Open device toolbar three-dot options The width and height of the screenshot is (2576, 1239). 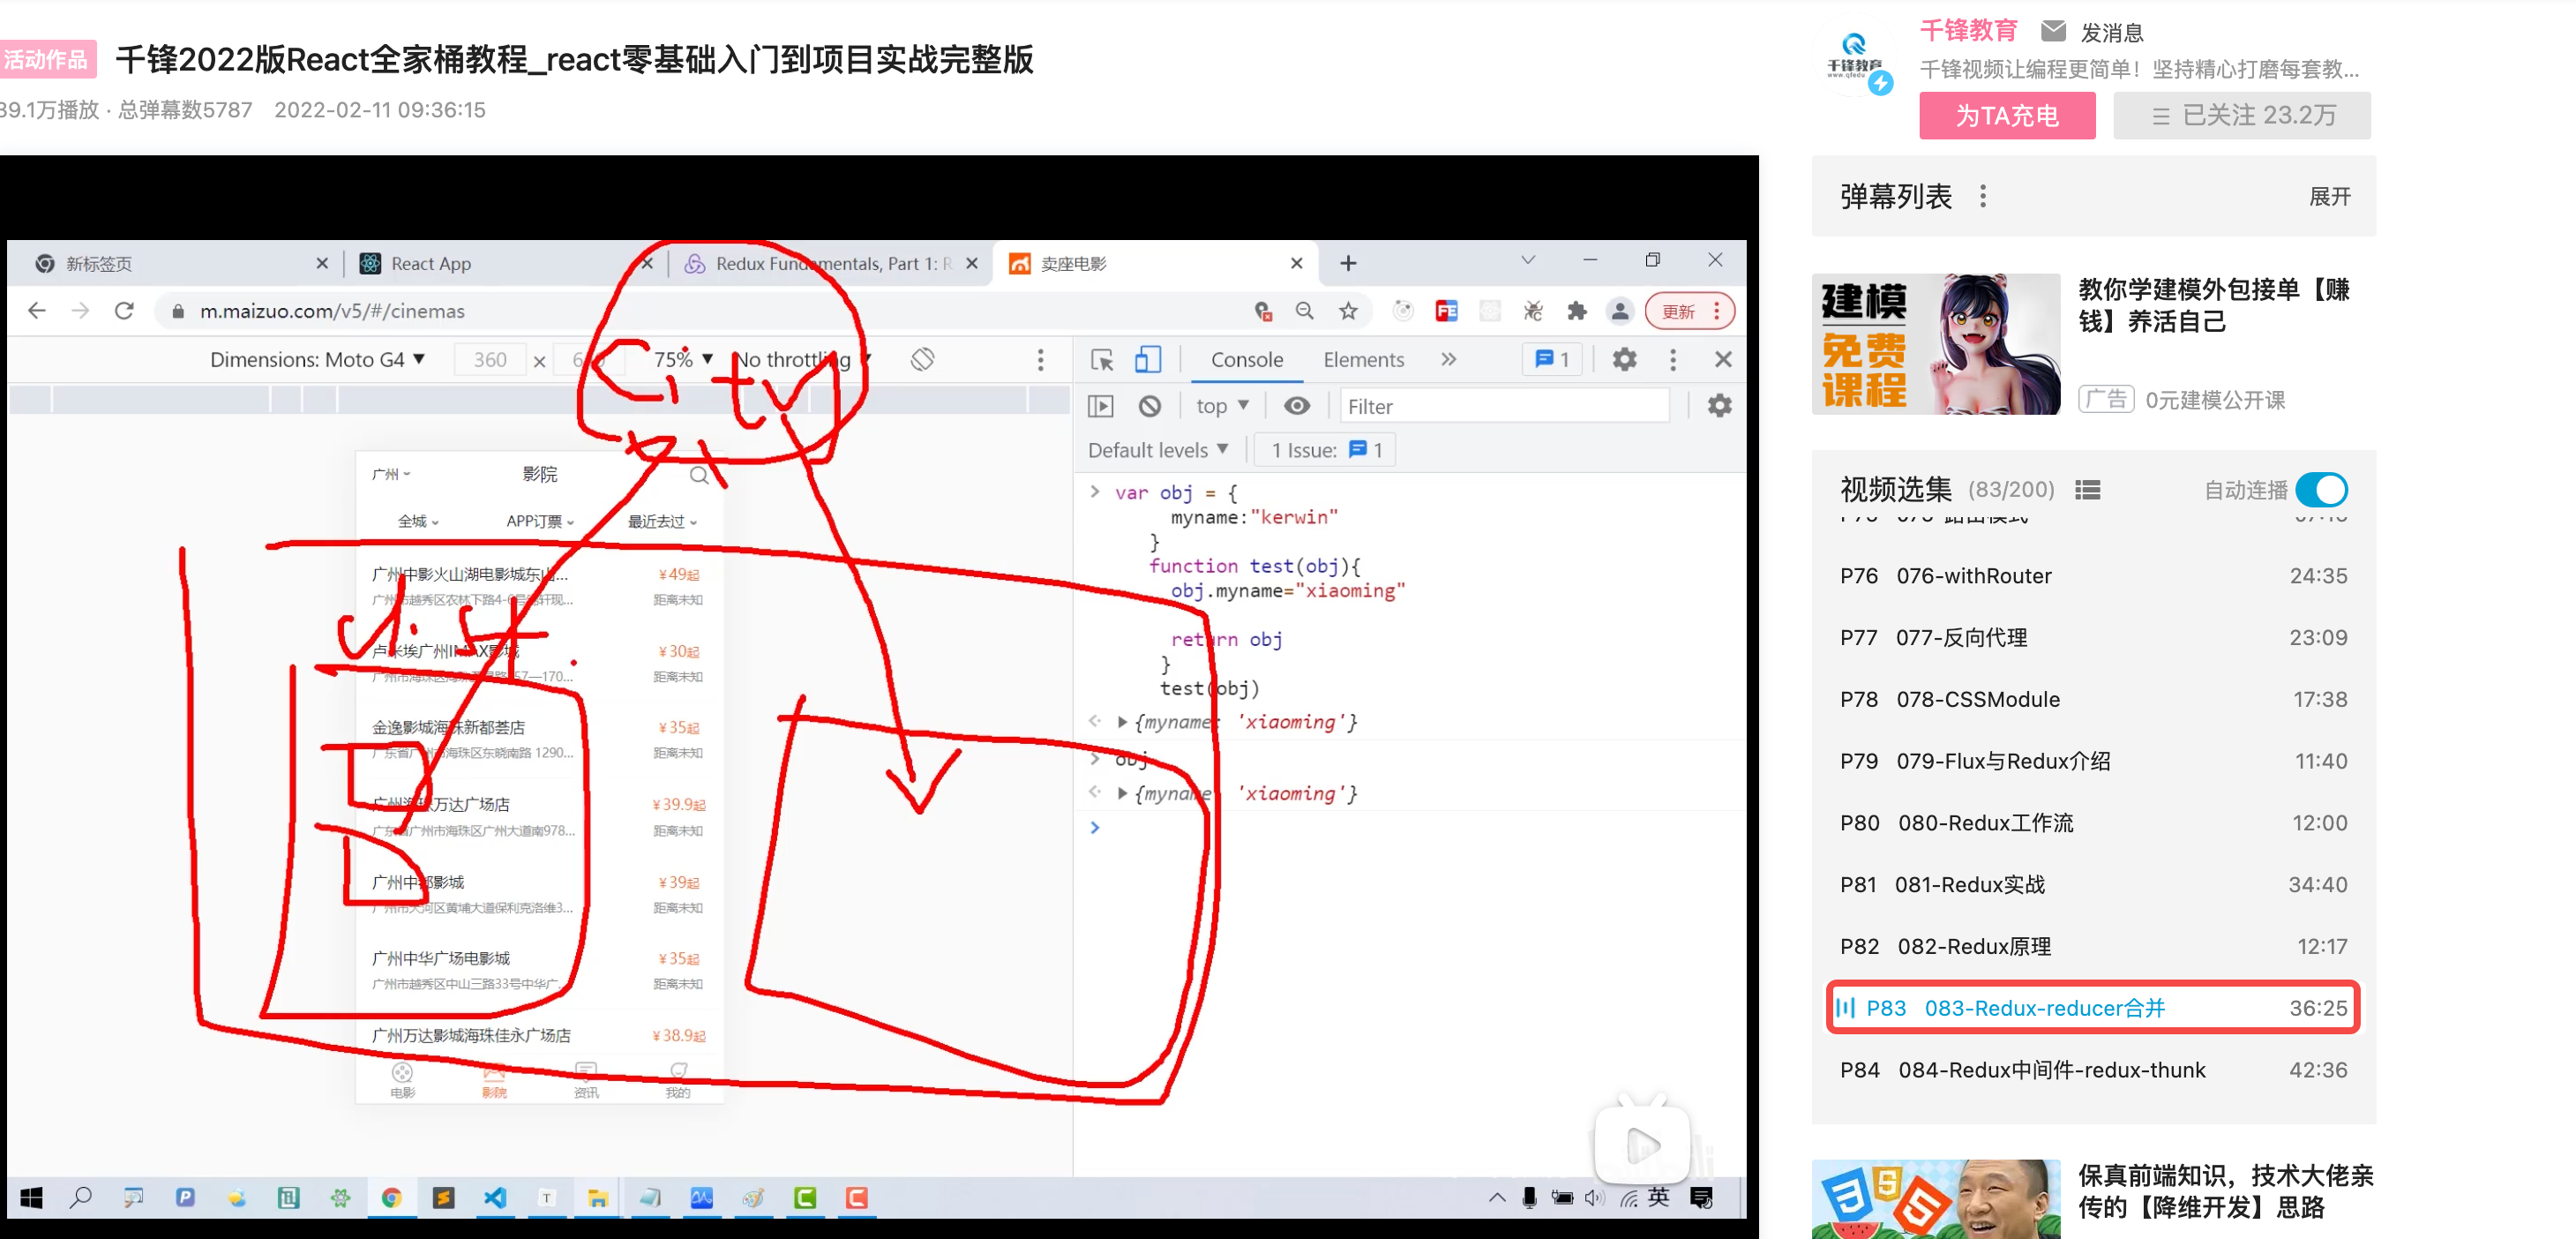click(1040, 360)
